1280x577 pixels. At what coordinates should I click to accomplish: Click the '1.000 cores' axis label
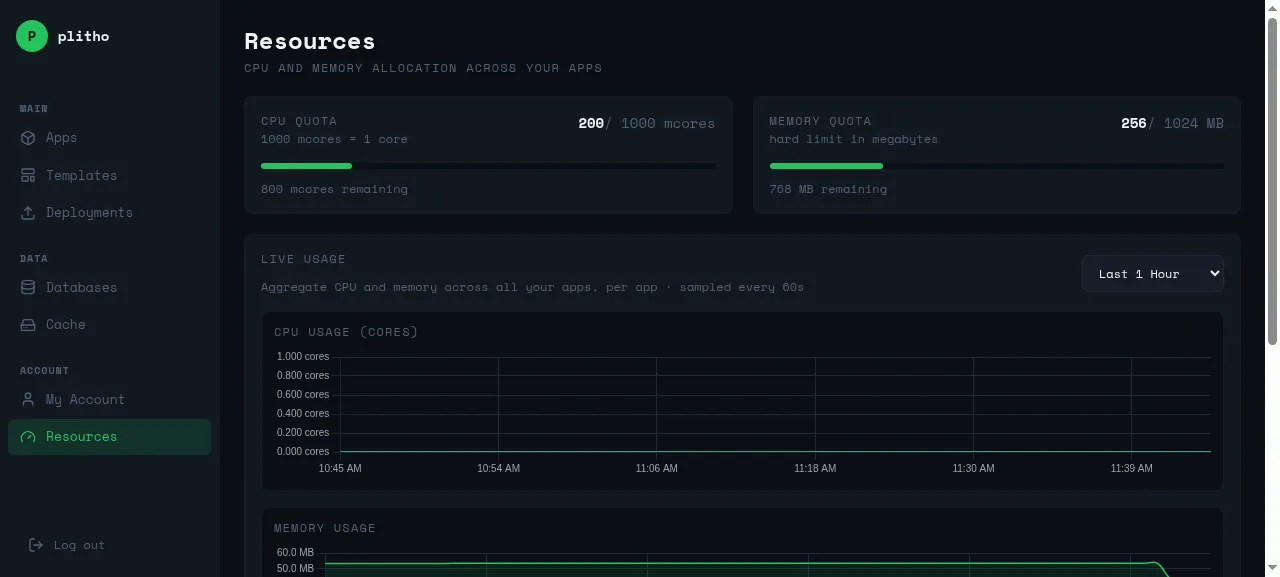point(303,357)
